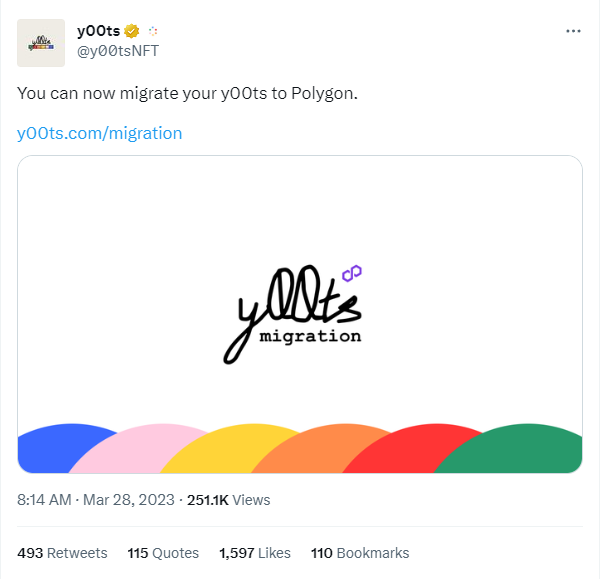
Task: Open the three-dot more options menu
Action: tap(573, 31)
